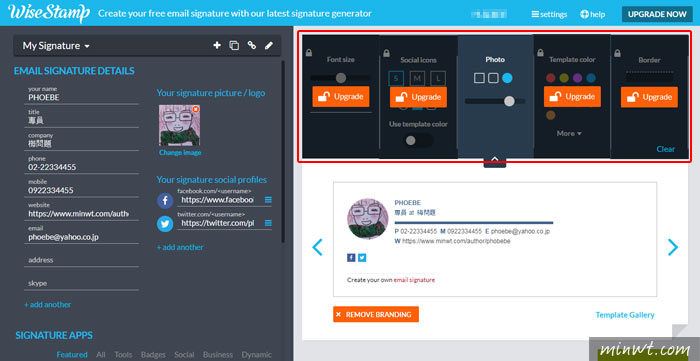This screenshot has width=700, height=361.
Task: Click the Social icons lock icon
Action: (386, 53)
